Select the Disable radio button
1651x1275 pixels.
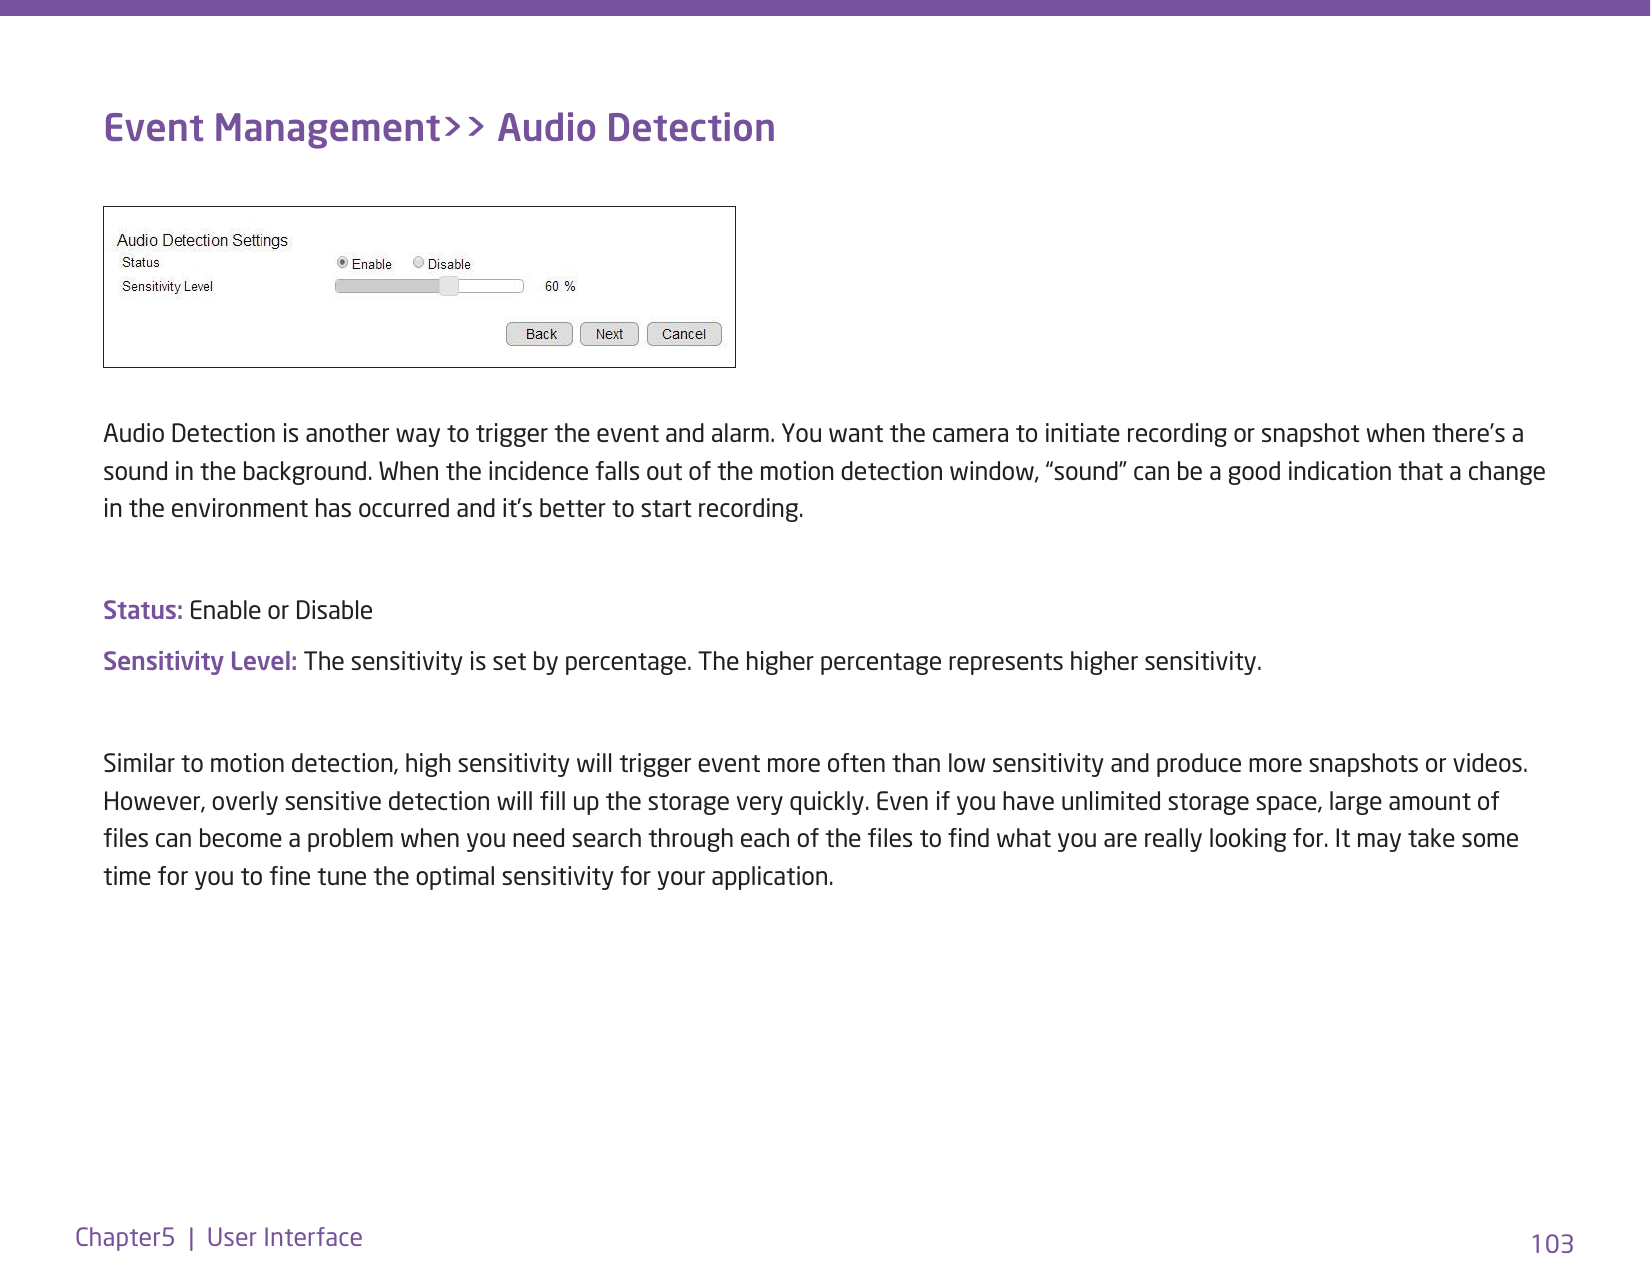coord(419,263)
